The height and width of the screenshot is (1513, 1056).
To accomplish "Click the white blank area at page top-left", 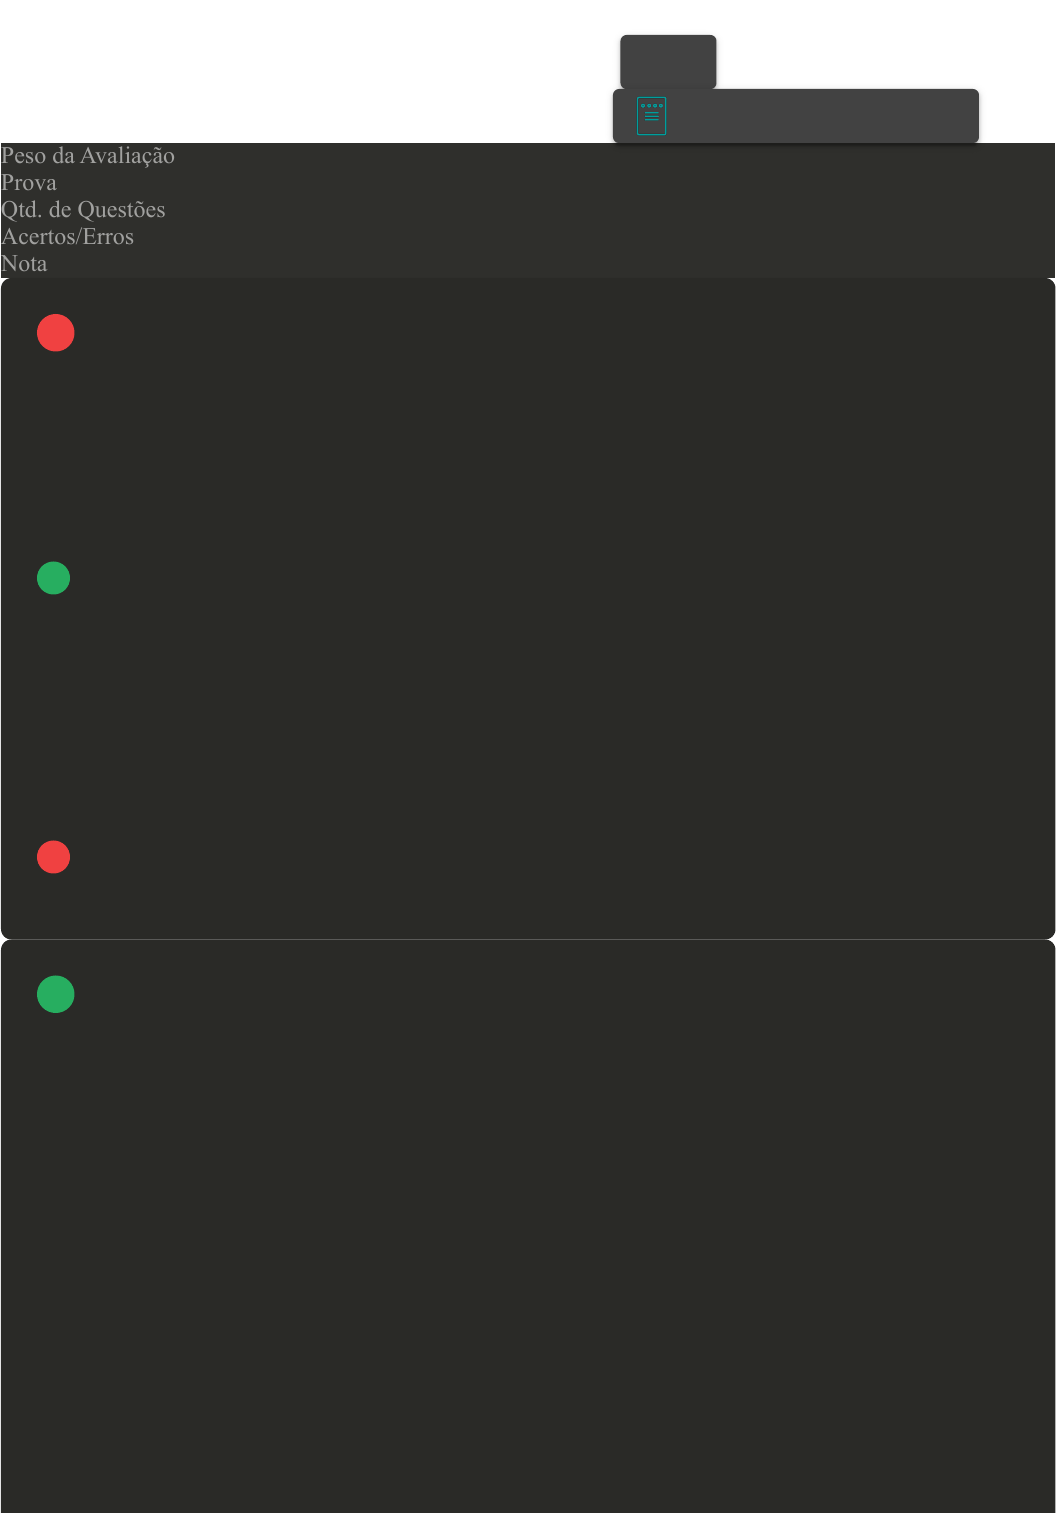I will point(300,70).
